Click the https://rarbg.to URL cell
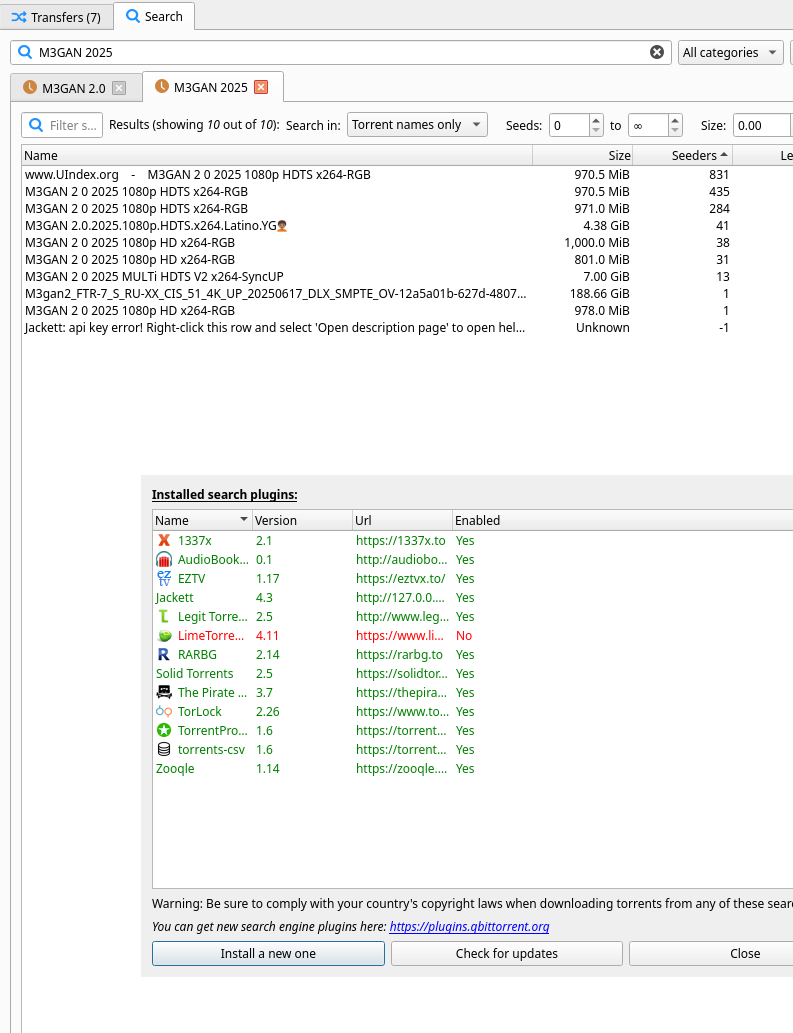This screenshot has width=793, height=1033. 399,654
